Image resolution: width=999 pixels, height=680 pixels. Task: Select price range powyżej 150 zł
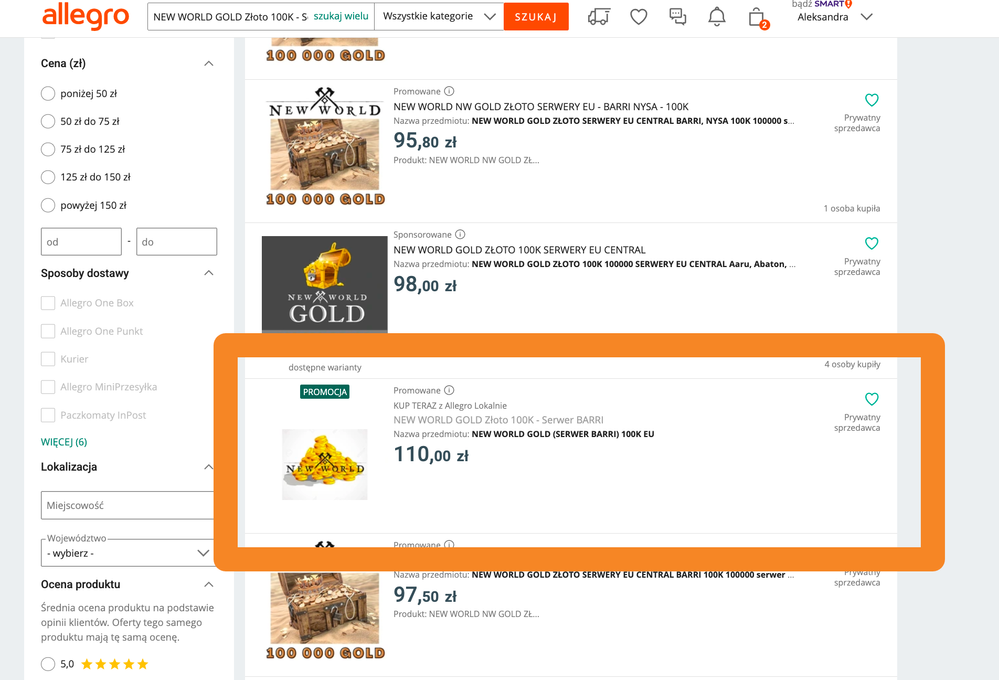(48, 205)
